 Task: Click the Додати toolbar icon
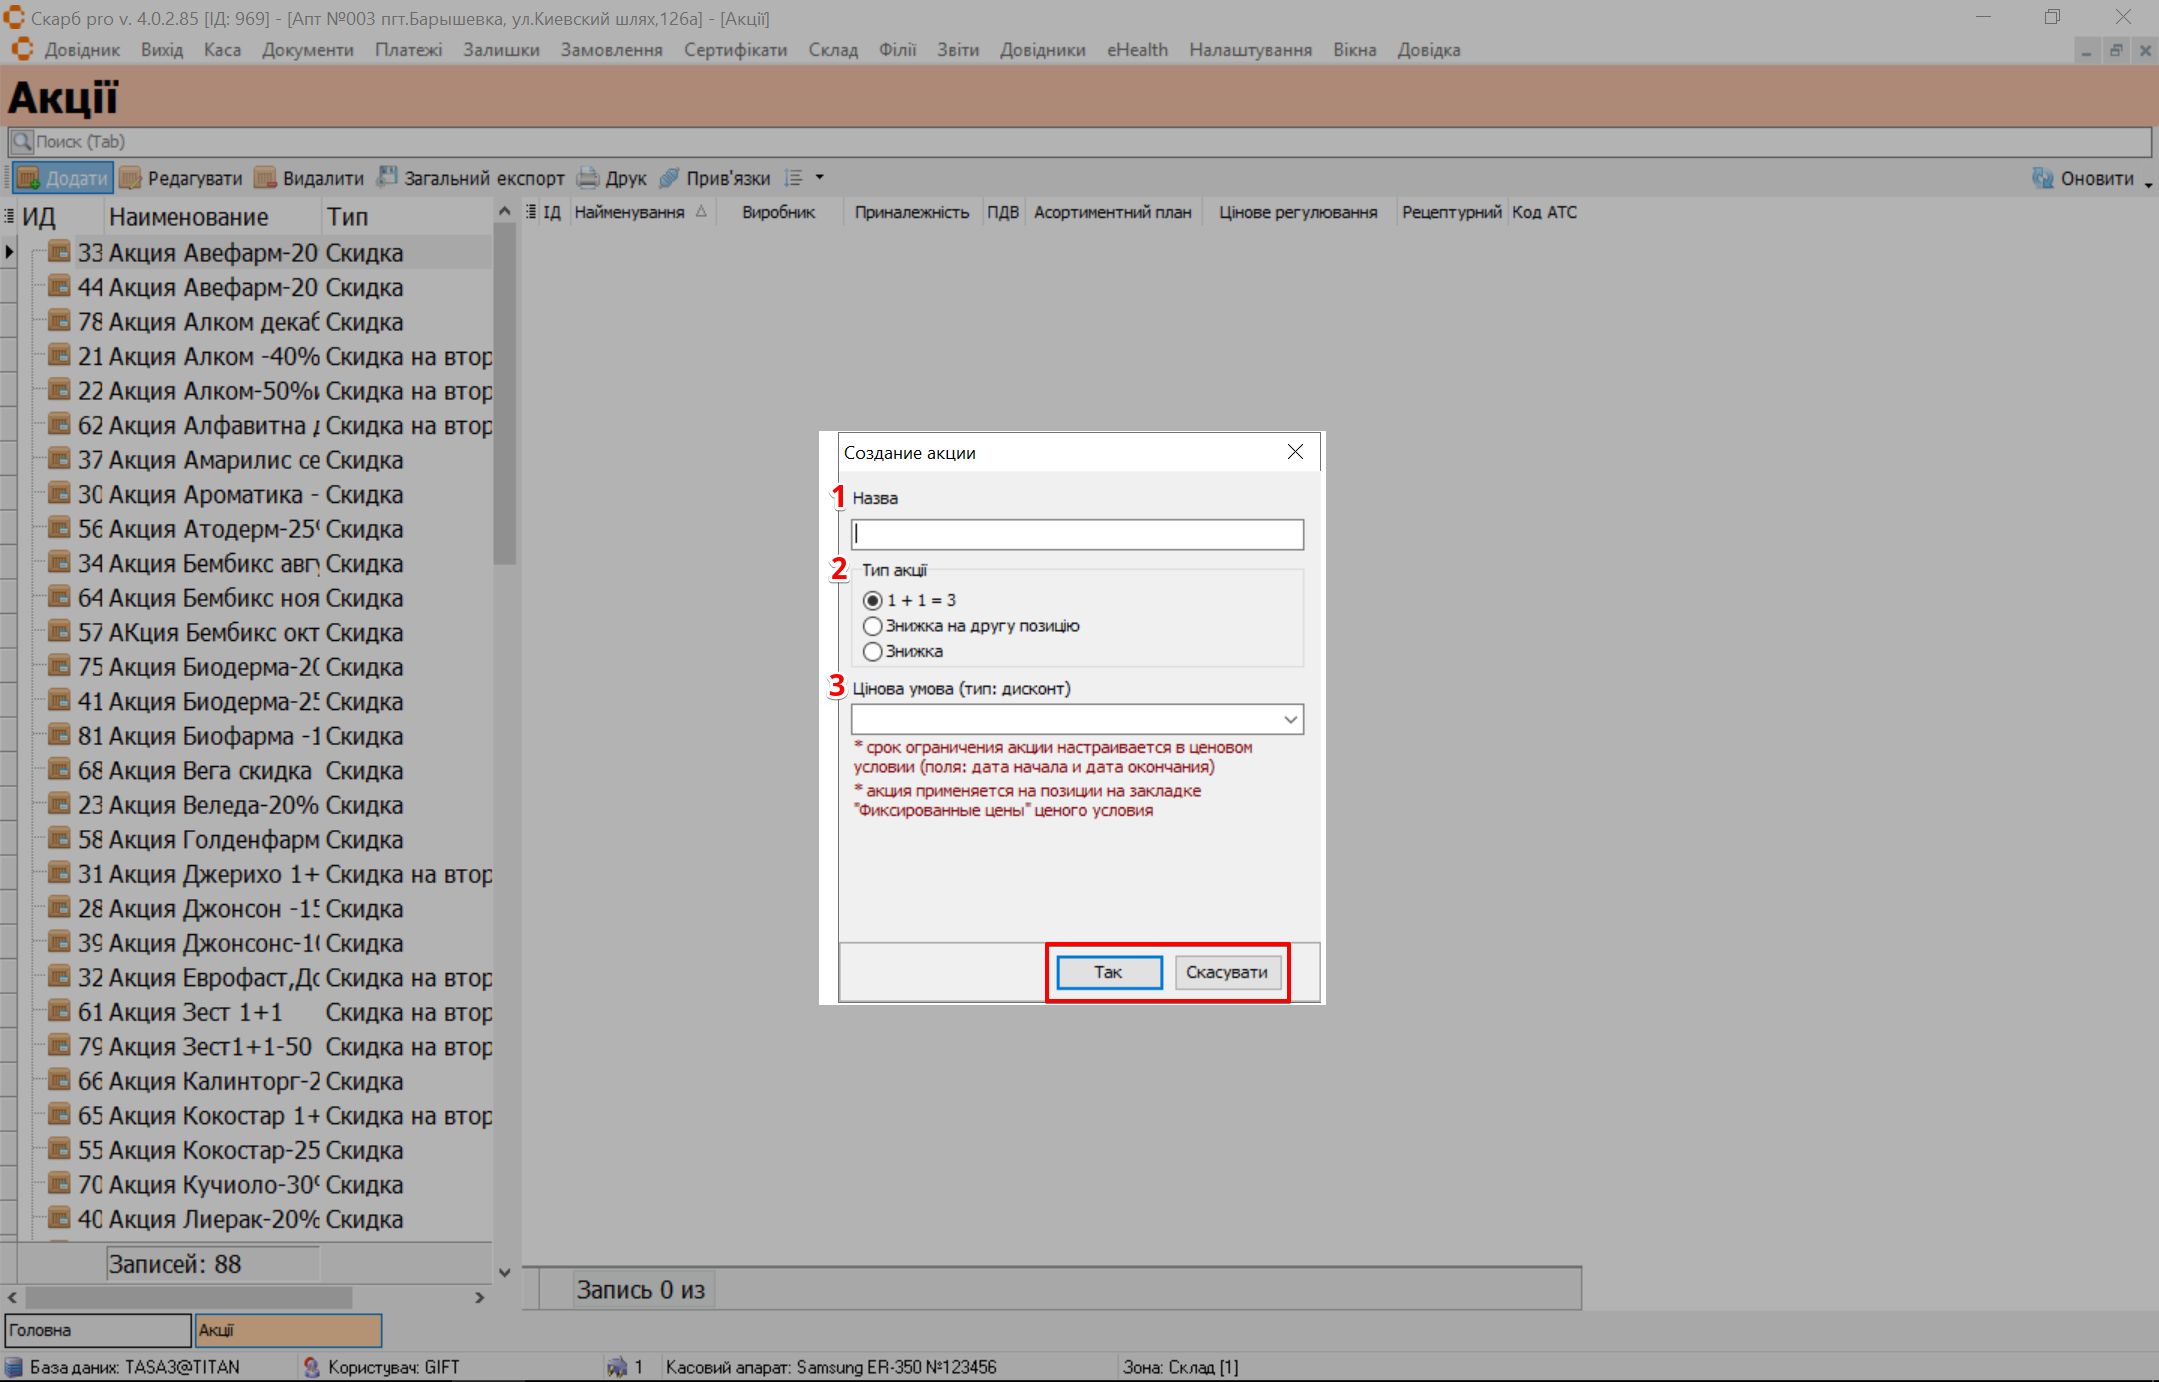pos(29,178)
